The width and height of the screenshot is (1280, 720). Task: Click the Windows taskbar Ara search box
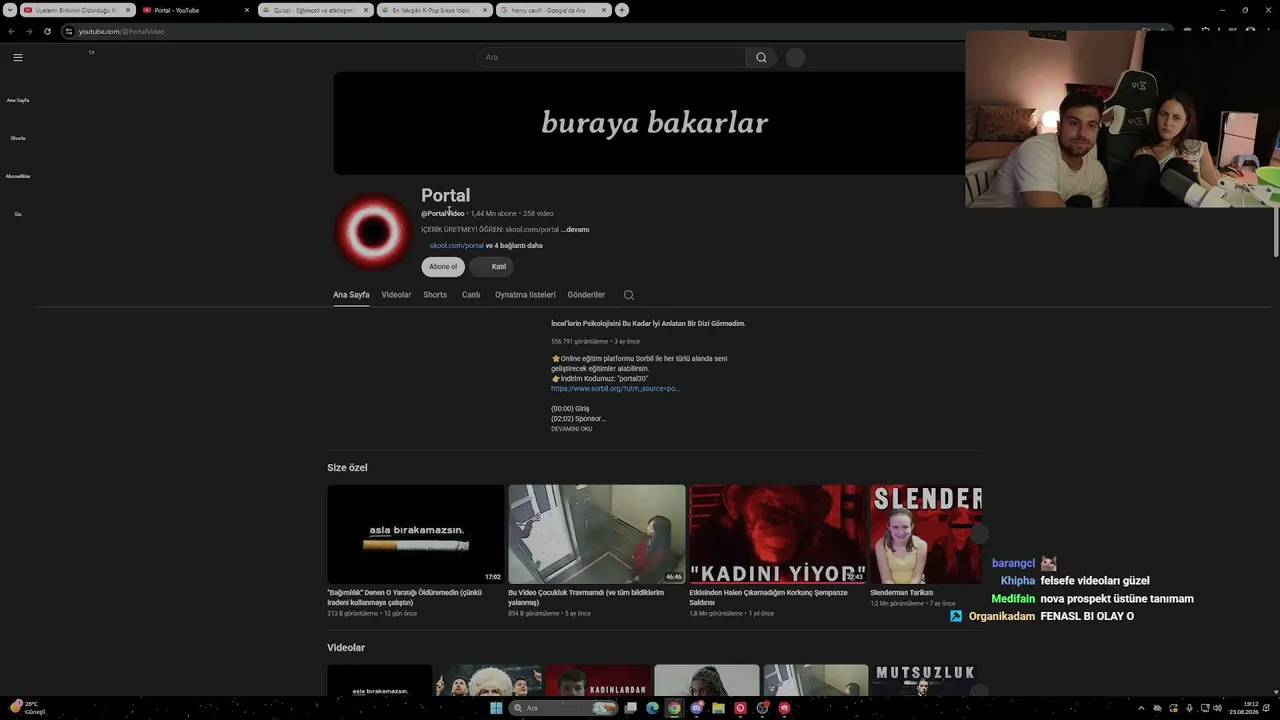[564, 708]
